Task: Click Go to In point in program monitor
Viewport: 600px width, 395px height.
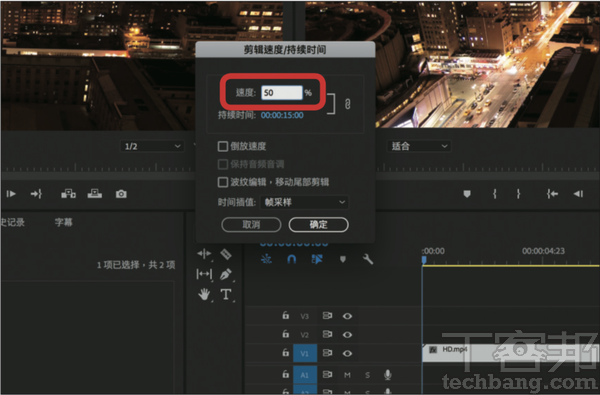Action: [552, 194]
